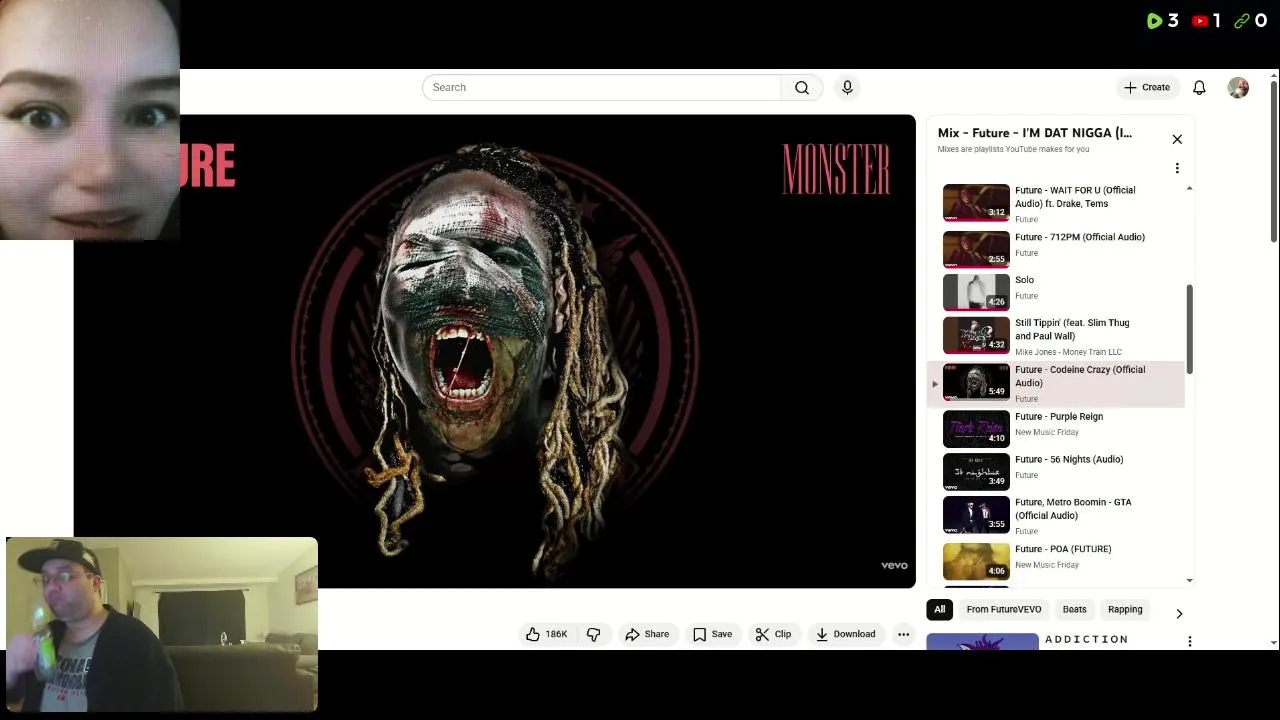Dislike the video

pyautogui.click(x=593, y=634)
